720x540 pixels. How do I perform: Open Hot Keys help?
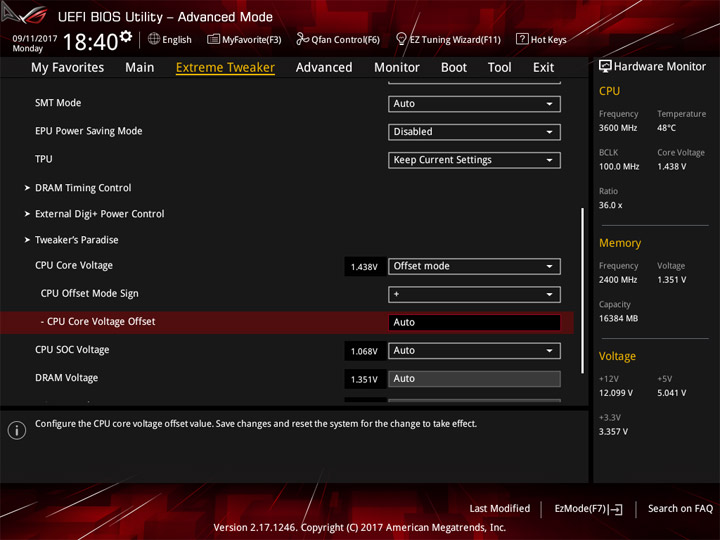541,39
